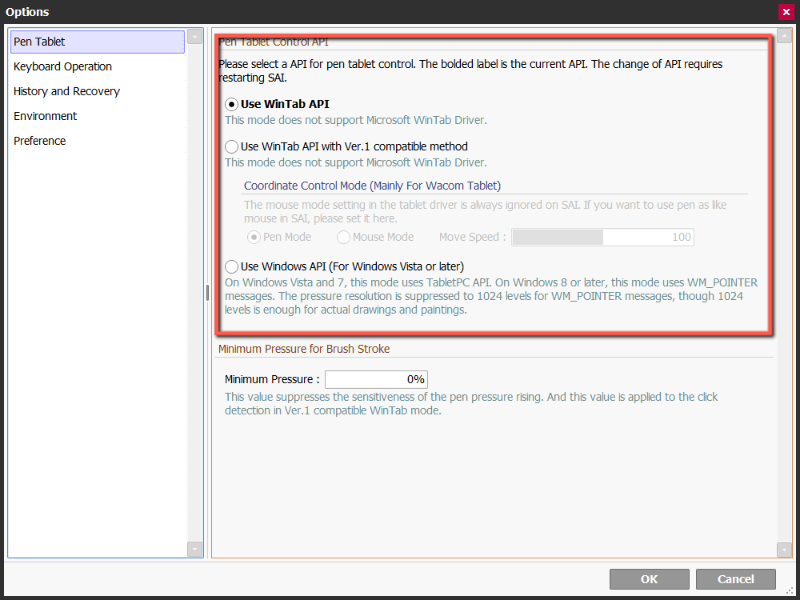Click category list scroll up arrow
Image resolution: width=800 pixels, height=600 pixels.
[194, 37]
